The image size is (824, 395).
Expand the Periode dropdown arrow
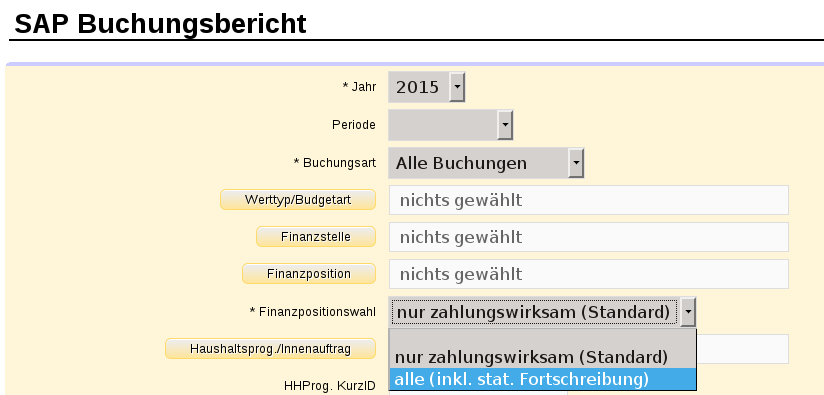coord(505,125)
